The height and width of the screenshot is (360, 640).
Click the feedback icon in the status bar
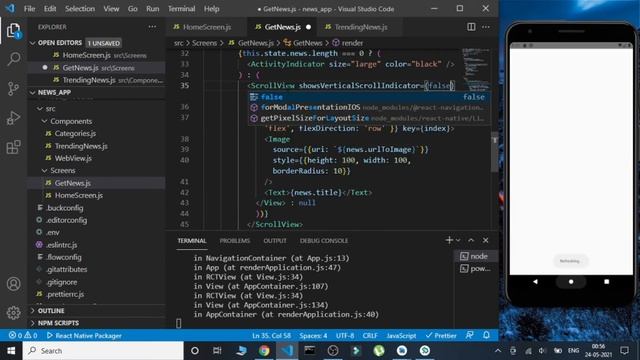click(x=470, y=336)
